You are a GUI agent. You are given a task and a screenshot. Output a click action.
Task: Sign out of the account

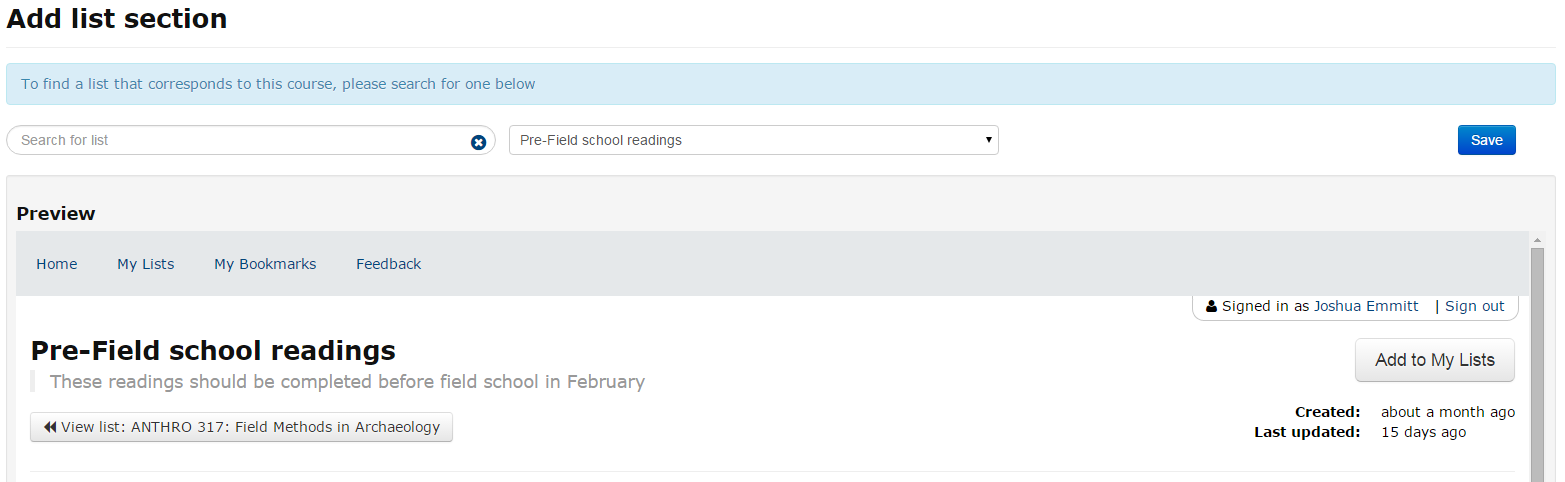(1474, 306)
